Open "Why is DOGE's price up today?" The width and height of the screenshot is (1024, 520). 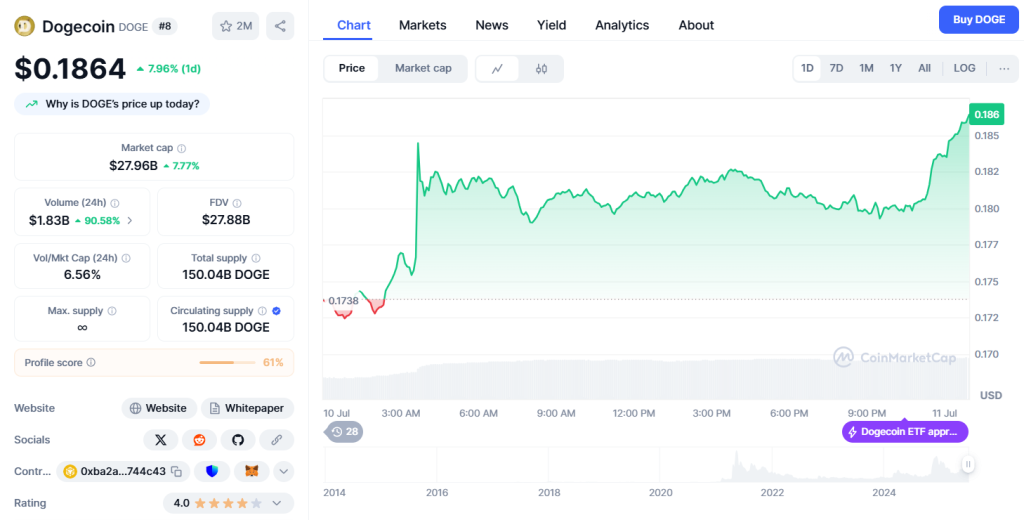[x=113, y=104]
